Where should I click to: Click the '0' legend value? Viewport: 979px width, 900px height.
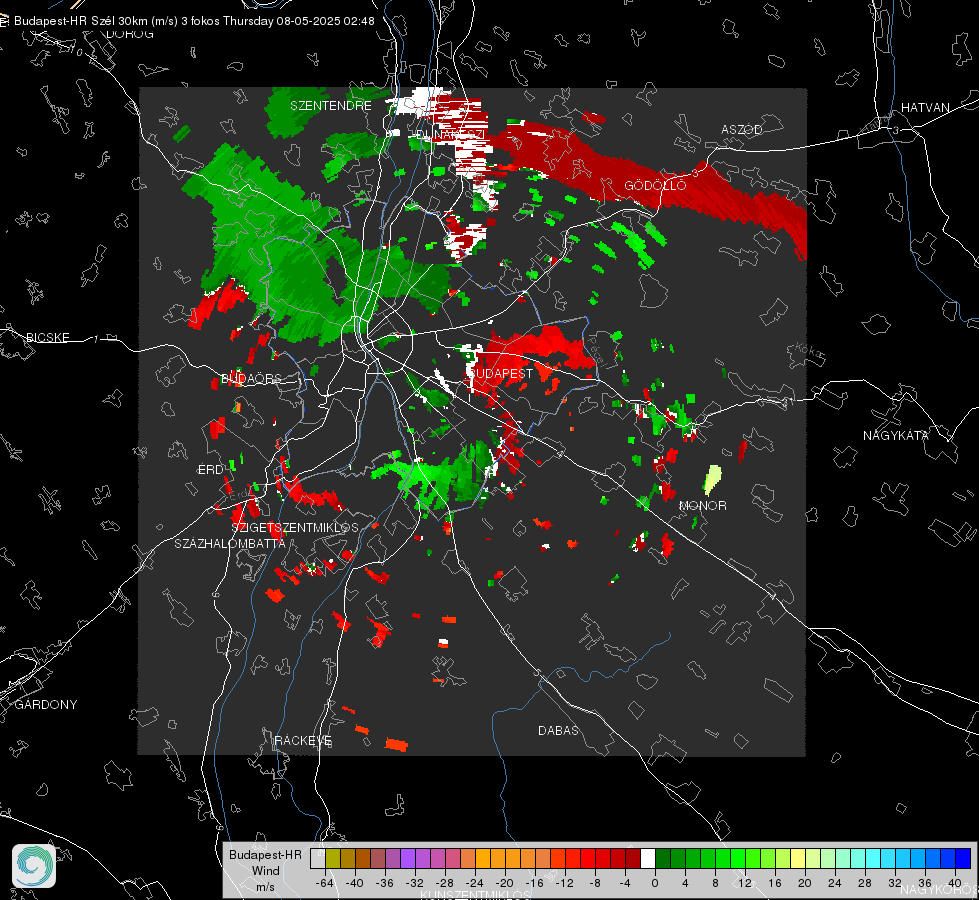click(654, 883)
